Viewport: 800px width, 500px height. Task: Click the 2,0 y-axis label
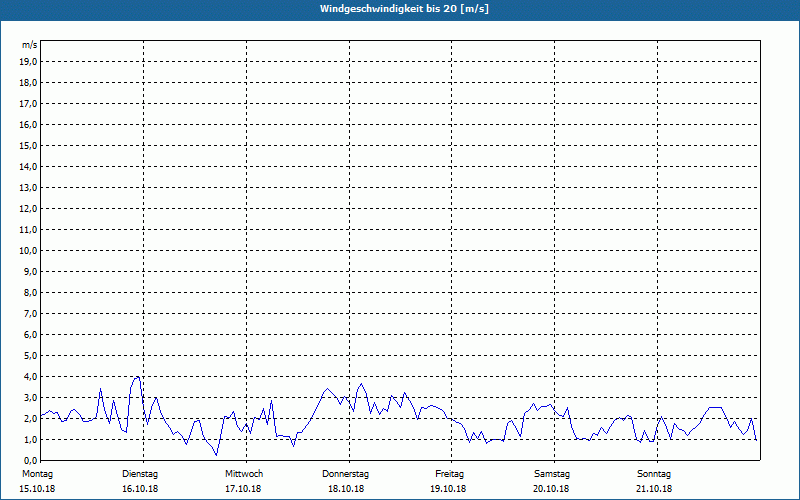pyautogui.click(x=30, y=418)
